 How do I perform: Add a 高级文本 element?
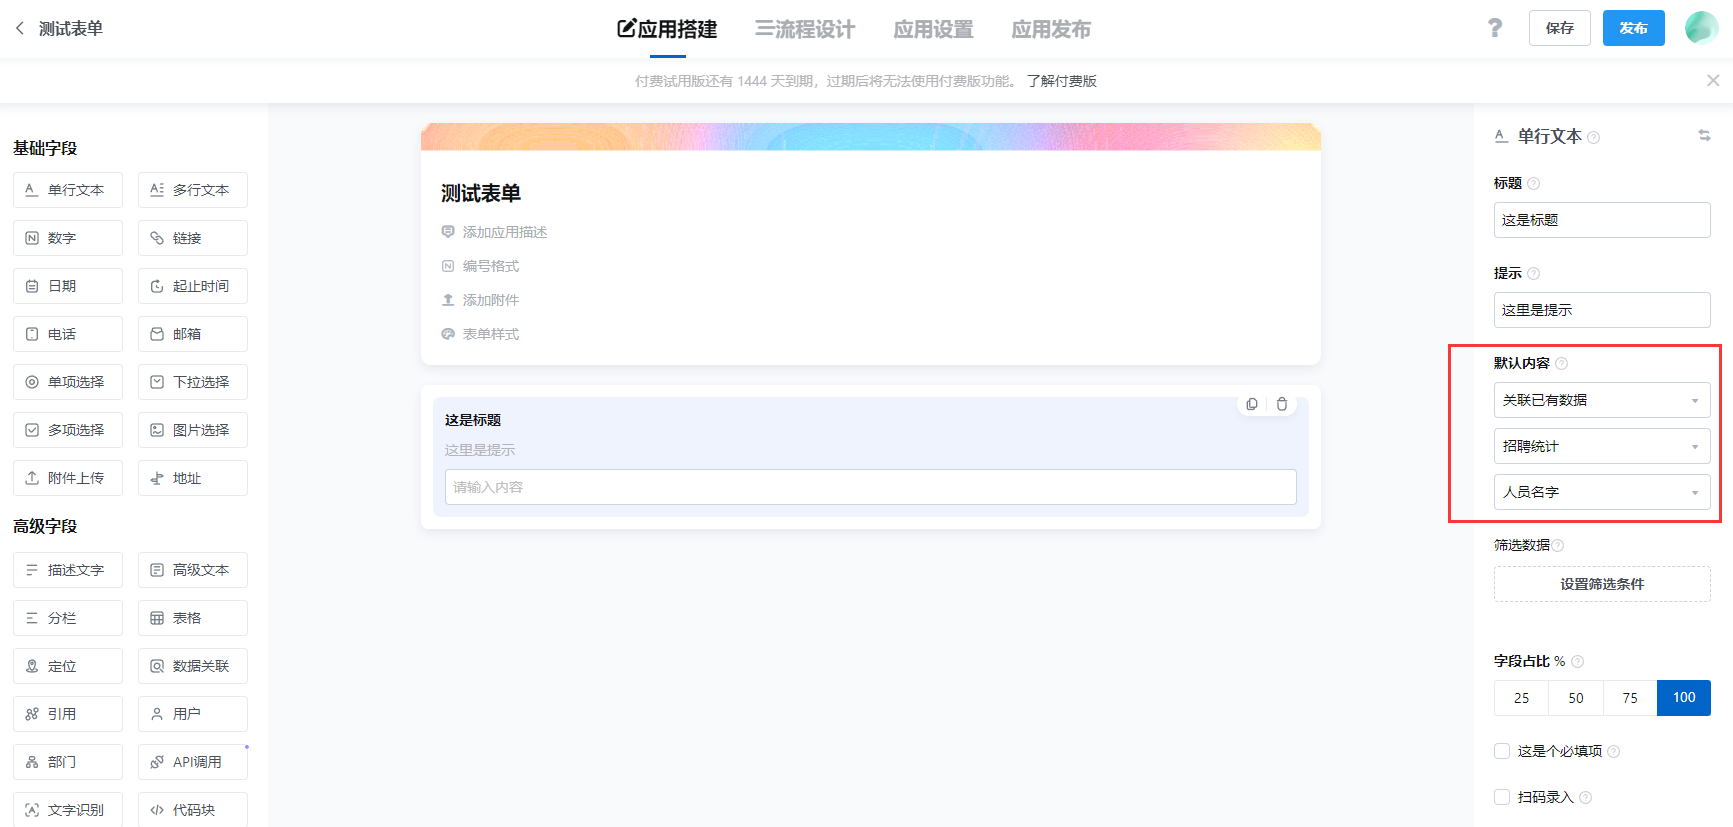coord(193,570)
